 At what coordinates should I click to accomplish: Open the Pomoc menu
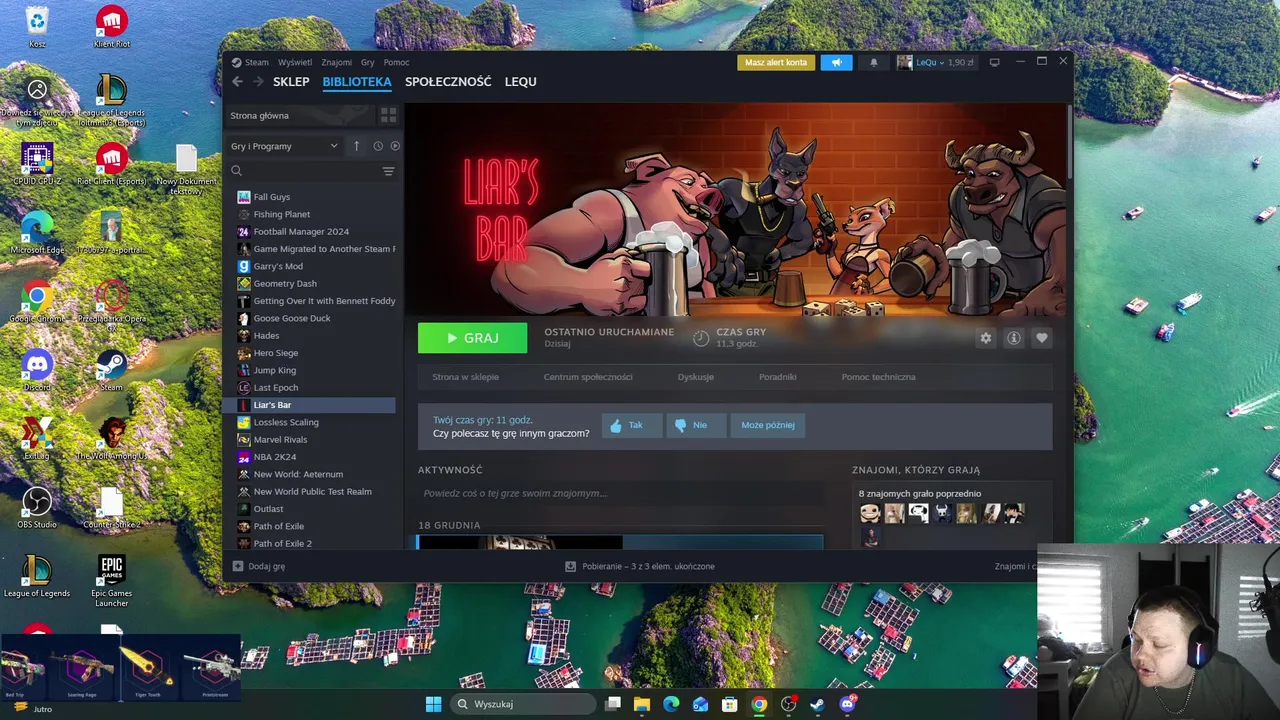[x=396, y=62]
